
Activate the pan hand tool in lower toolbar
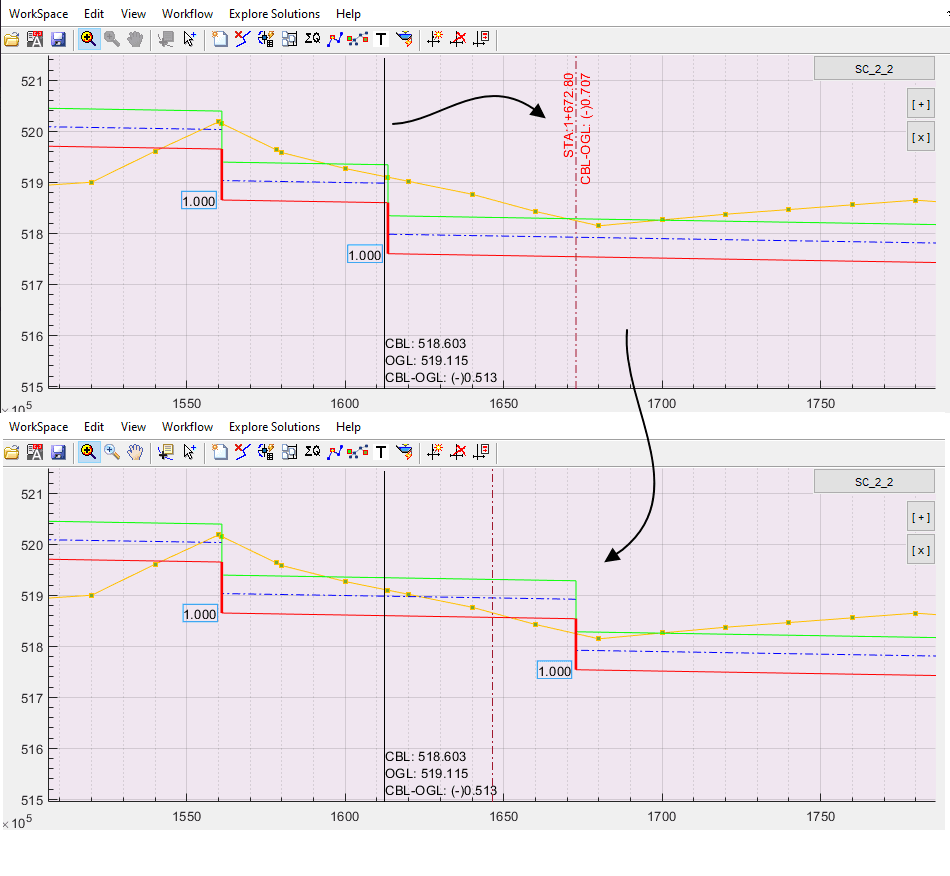click(x=135, y=453)
